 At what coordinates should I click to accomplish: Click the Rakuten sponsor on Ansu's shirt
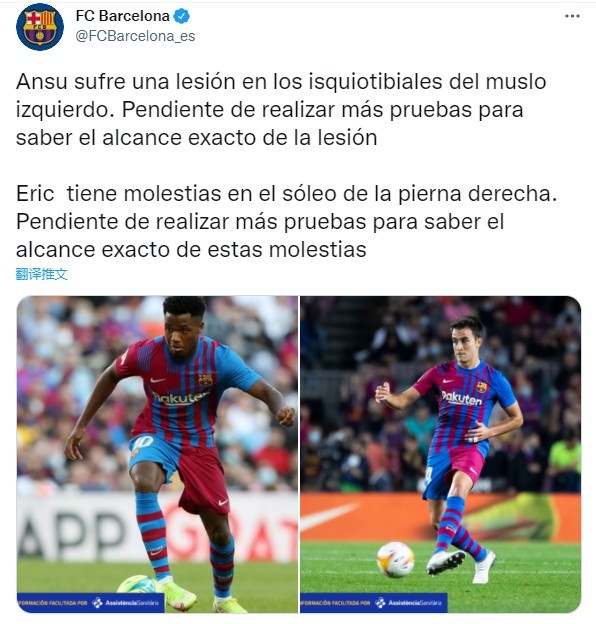(180, 397)
